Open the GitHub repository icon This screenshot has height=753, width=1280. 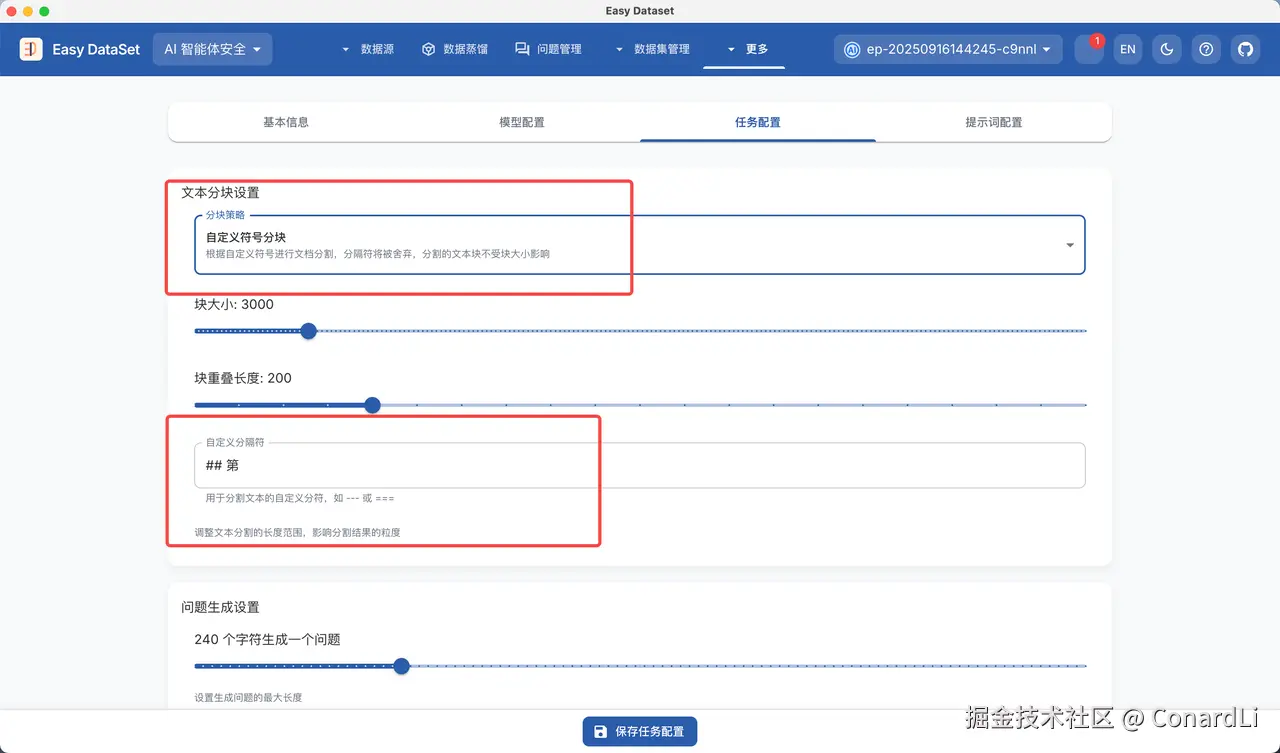1245,49
